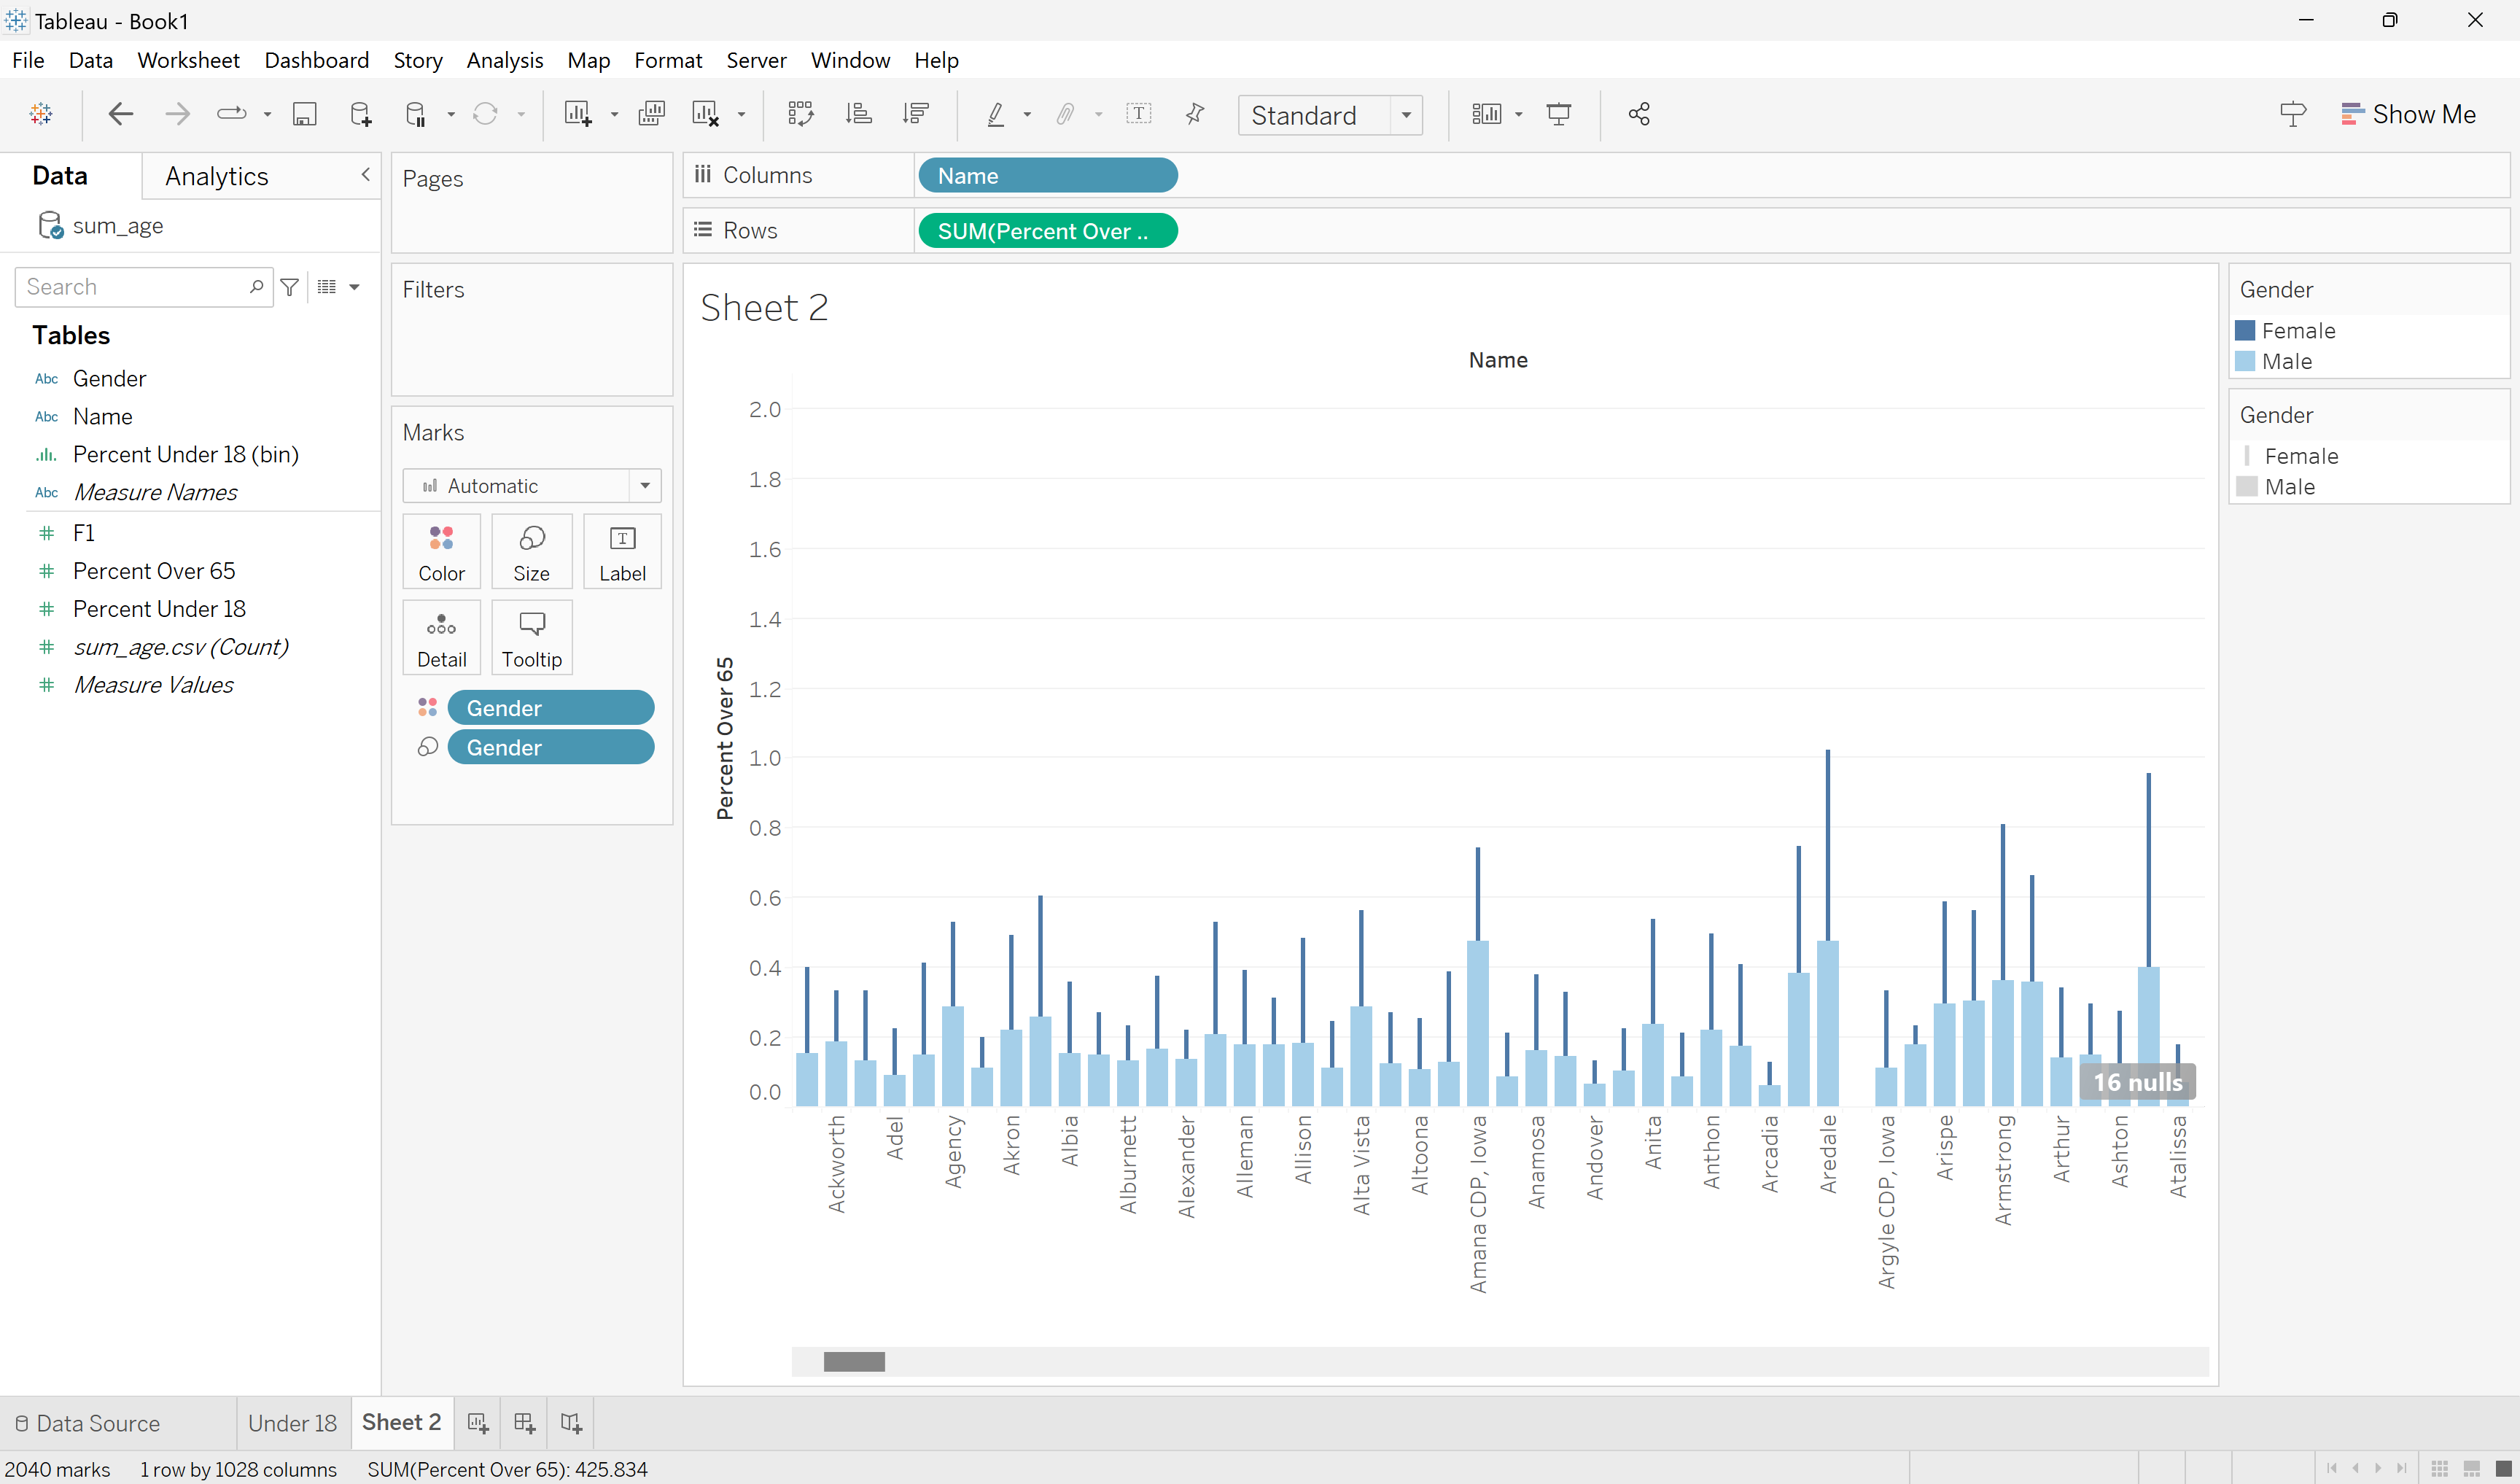Click the horizontal chart scrollbar thumb
Screen dimensions: 2520x1484
pyautogui.click(x=854, y=1361)
